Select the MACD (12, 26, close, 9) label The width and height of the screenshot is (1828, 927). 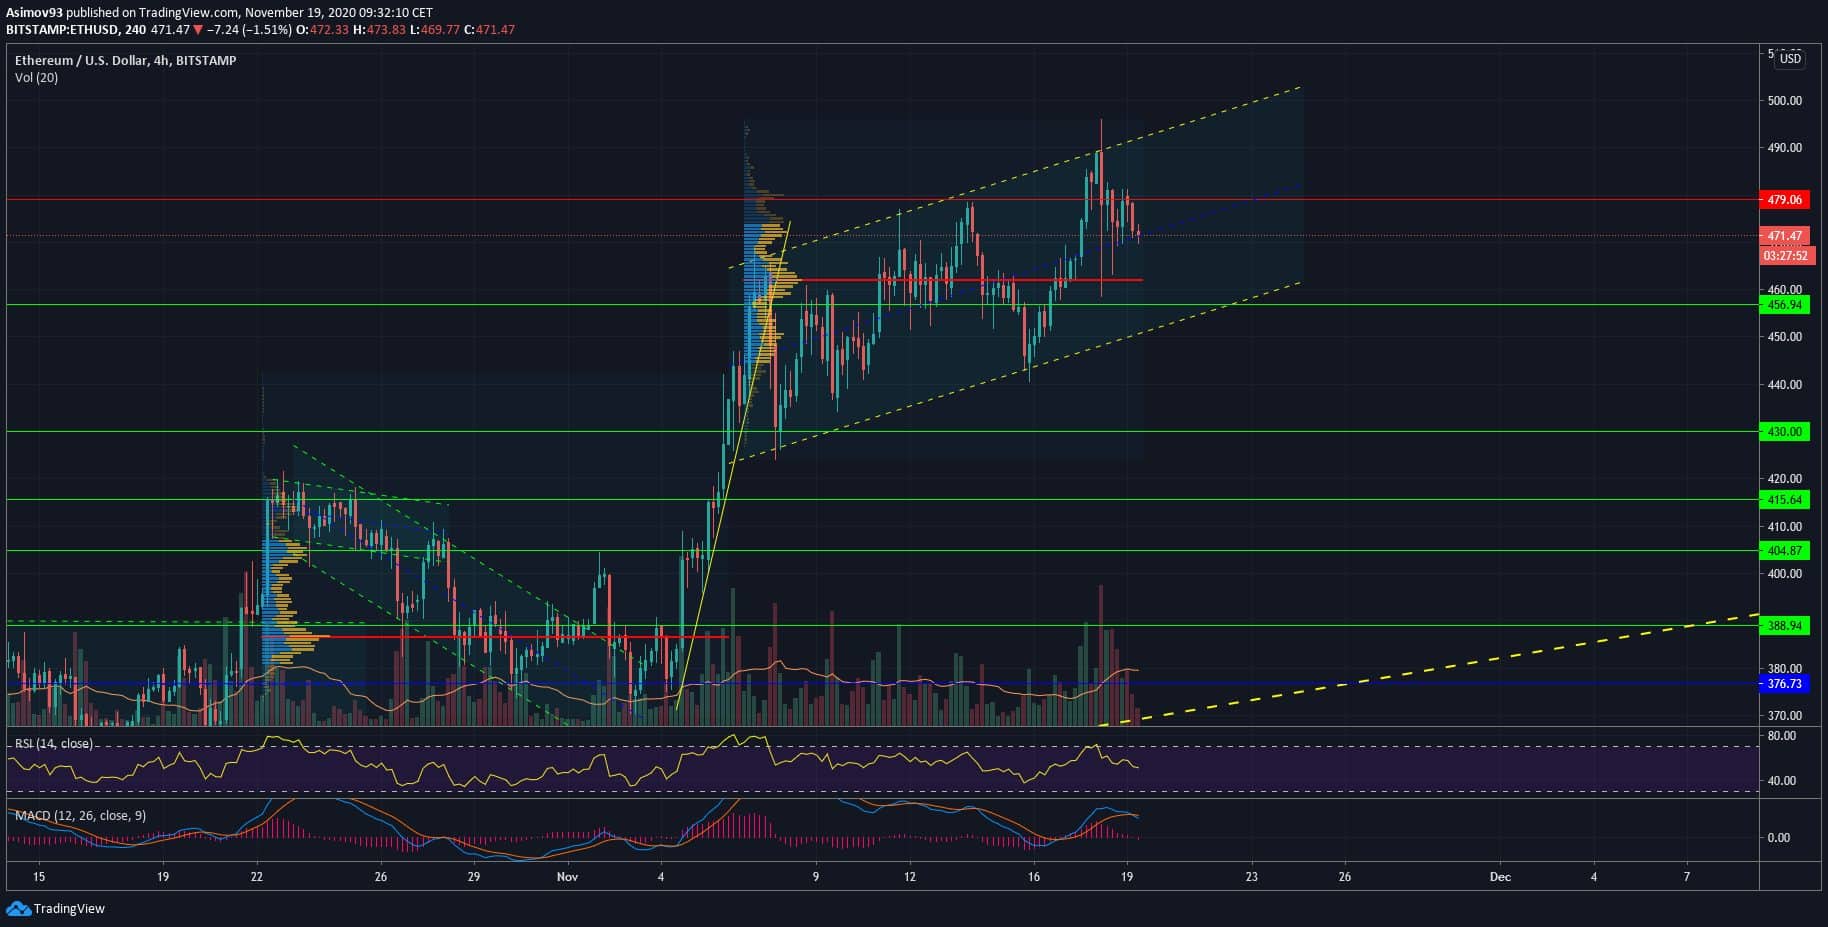(80, 816)
